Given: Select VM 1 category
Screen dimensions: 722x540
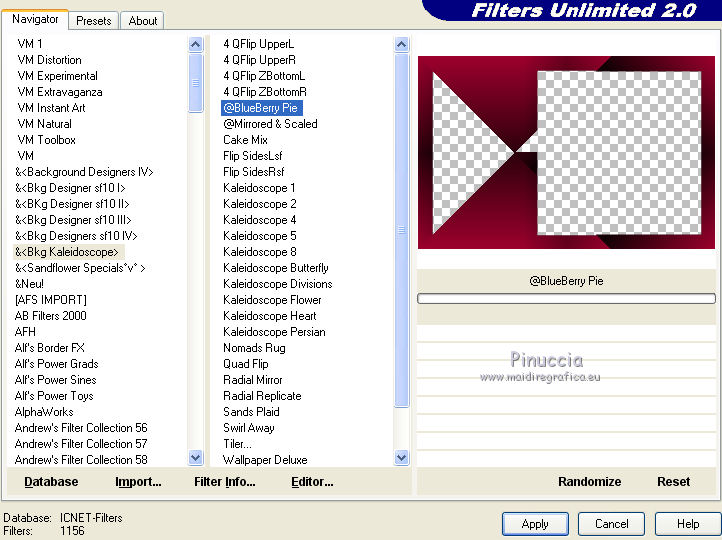Looking at the screenshot, I should [x=30, y=44].
